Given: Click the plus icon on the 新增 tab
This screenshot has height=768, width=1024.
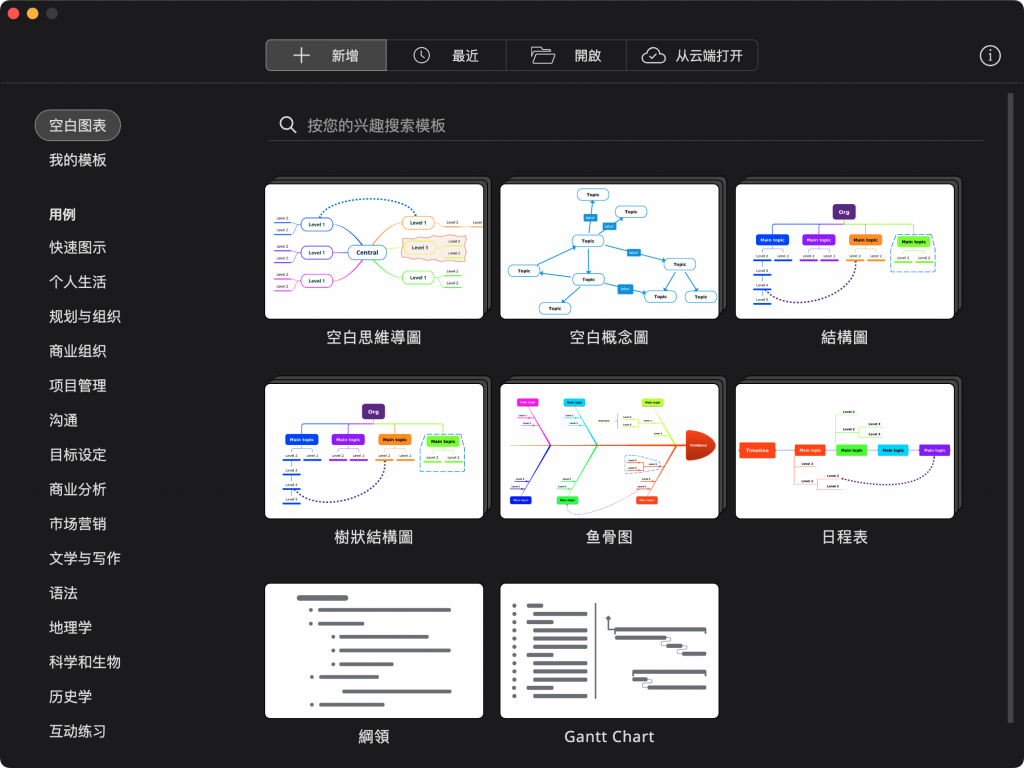Looking at the screenshot, I should 301,55.
